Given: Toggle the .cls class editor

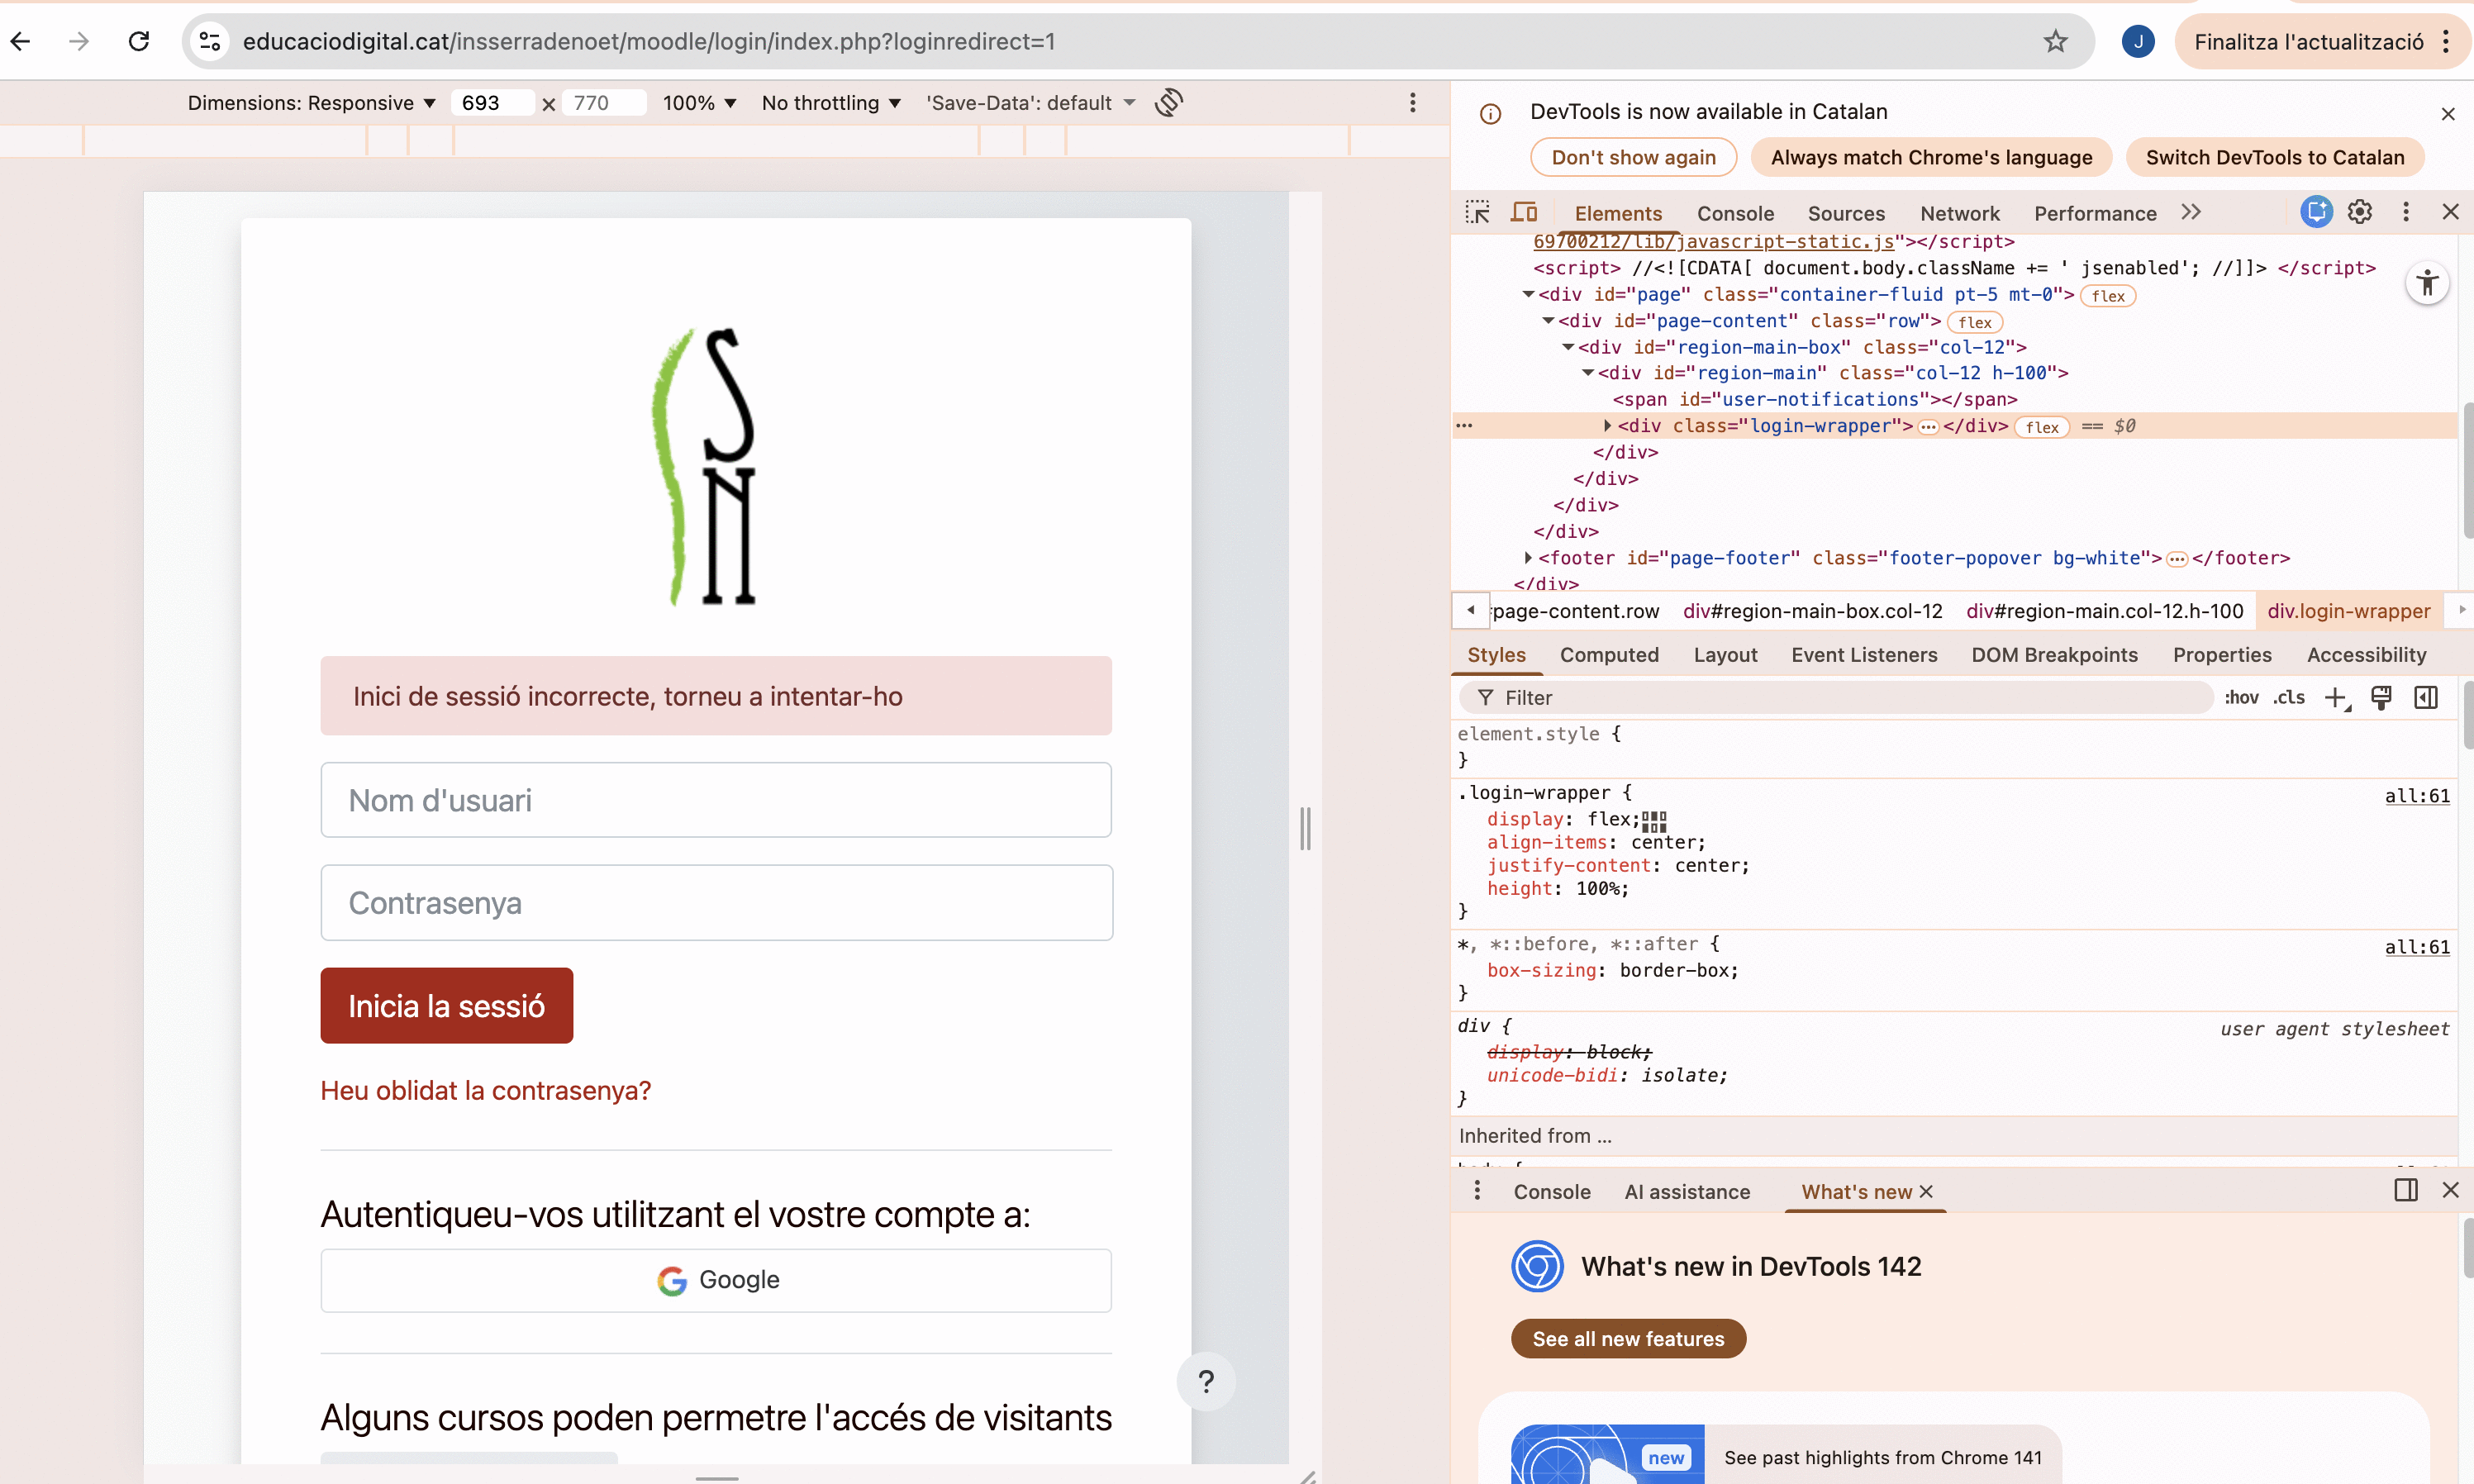Looking at the screenshot, I should pos(2288,698).
